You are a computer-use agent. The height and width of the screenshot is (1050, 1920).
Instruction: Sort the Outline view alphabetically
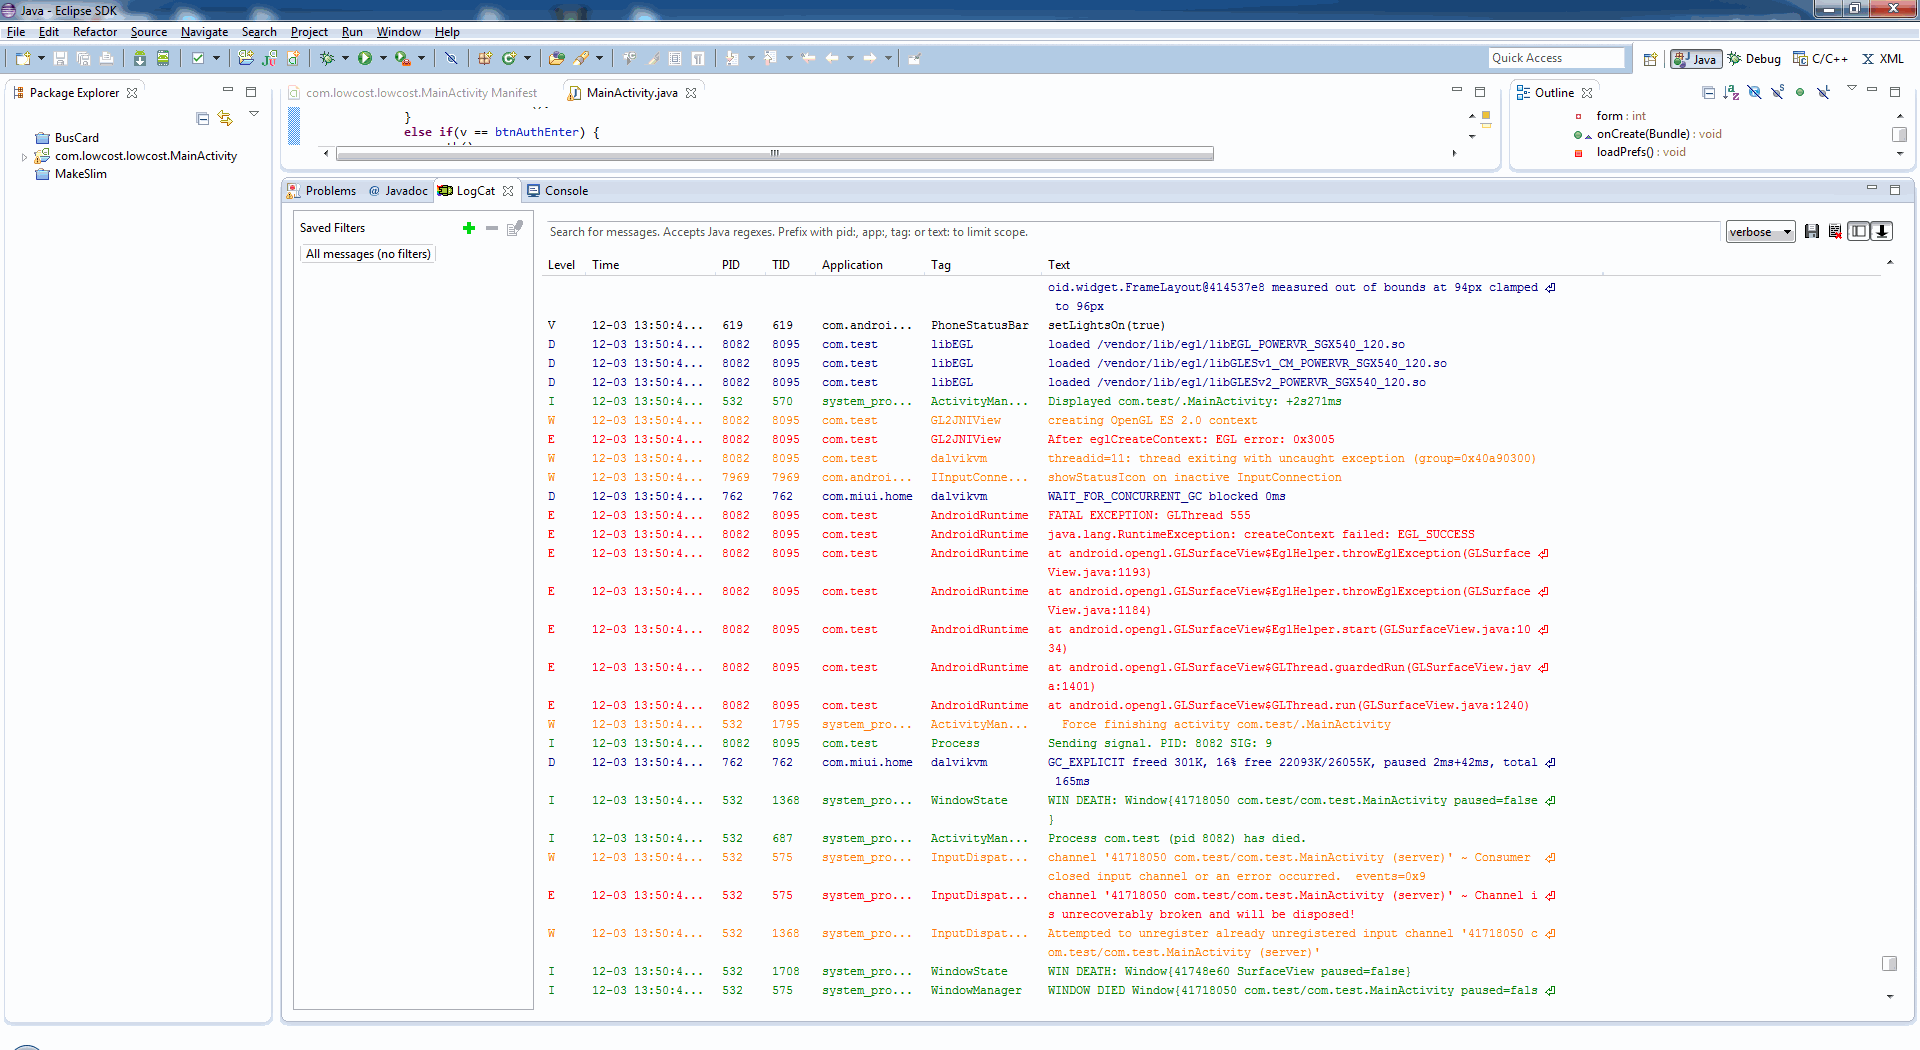(1731, 93)
